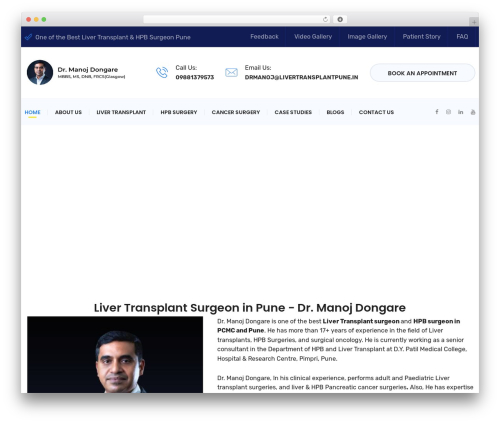The image size is (500, 423).
Task: Open the LinkedIn social icon
Action: [x=460, y=112]
